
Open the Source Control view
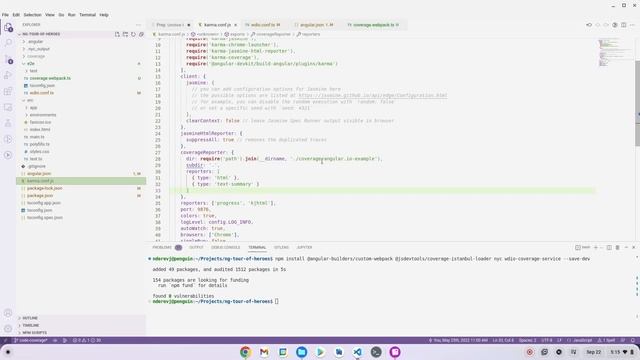8,59
